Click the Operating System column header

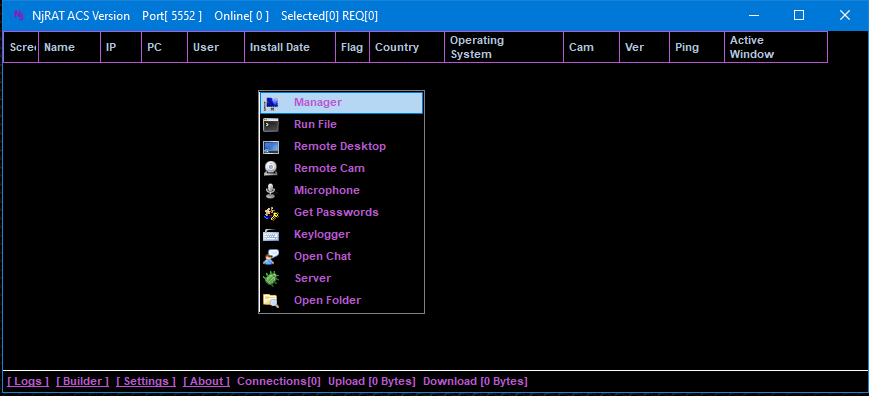click(504, 47)
